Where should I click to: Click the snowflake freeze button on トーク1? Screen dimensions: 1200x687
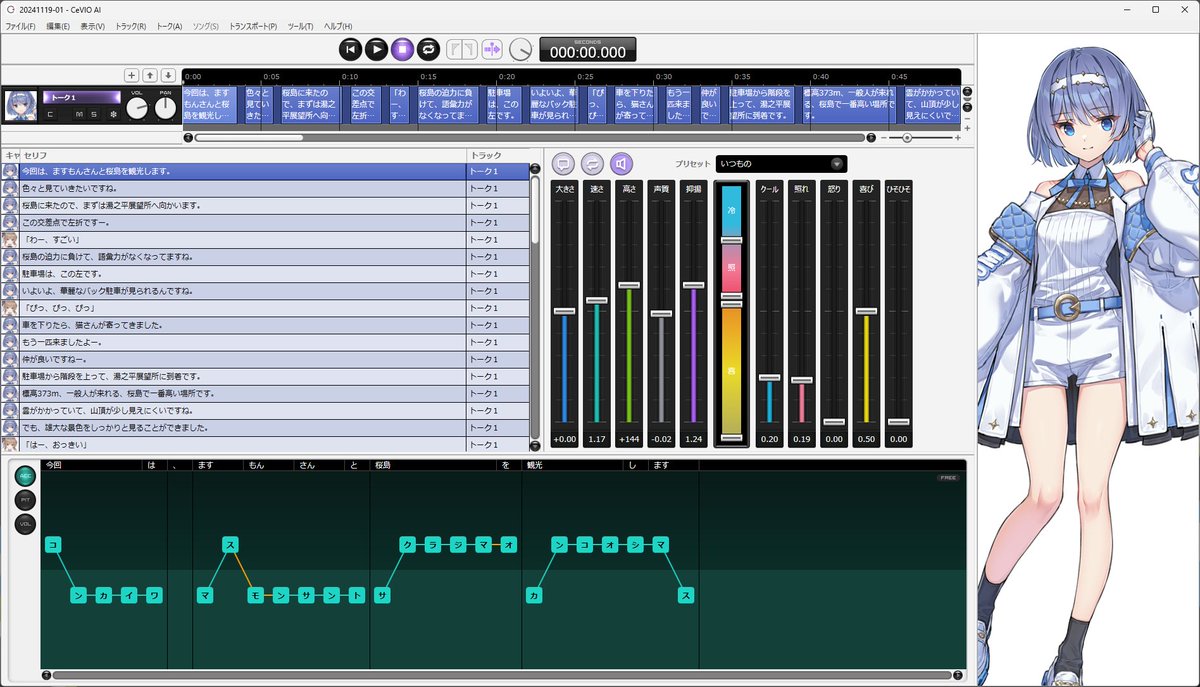click(x=113, y=115)
